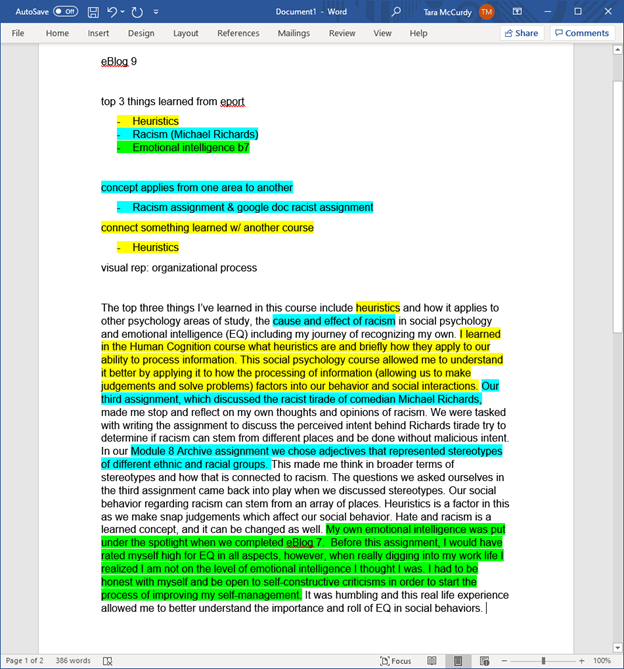Click the Search magnifier icon
This screenshot has height=669, width=624.
pyautogui.click(x=397, y=11)
